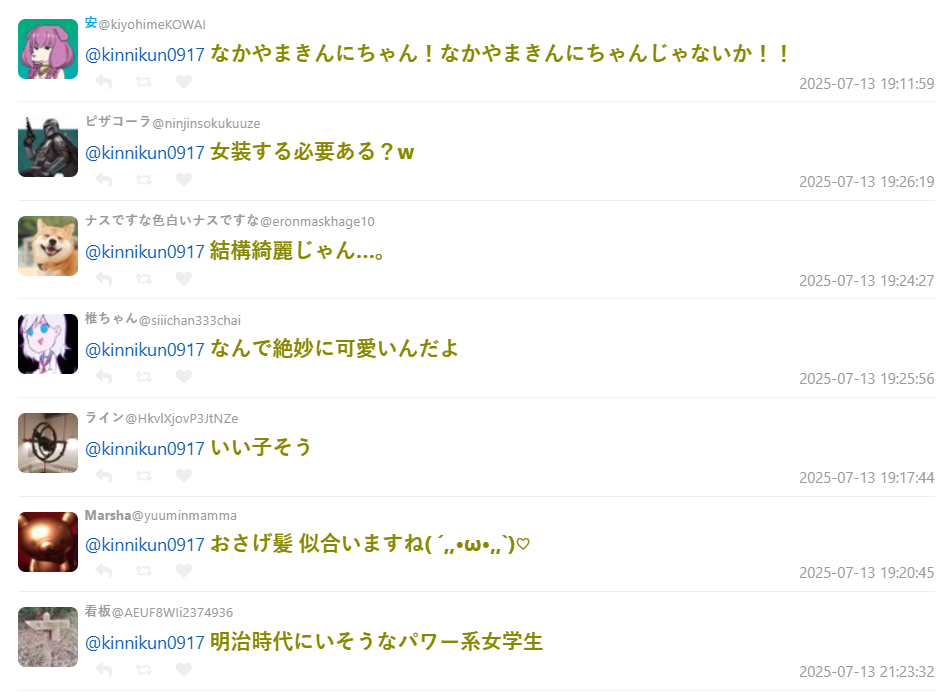The height and width of the screenshot is (697, 952).
Task: Open timestamp 2025-07-13 21:23:32
Action: 866,672
